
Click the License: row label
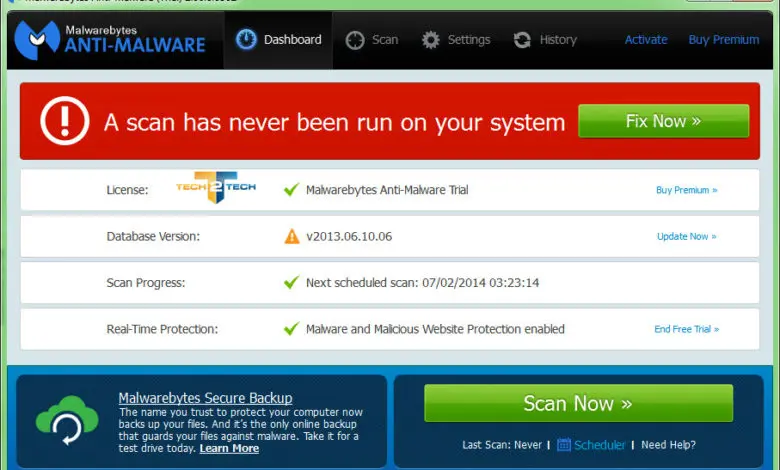(x=127, y=190)
